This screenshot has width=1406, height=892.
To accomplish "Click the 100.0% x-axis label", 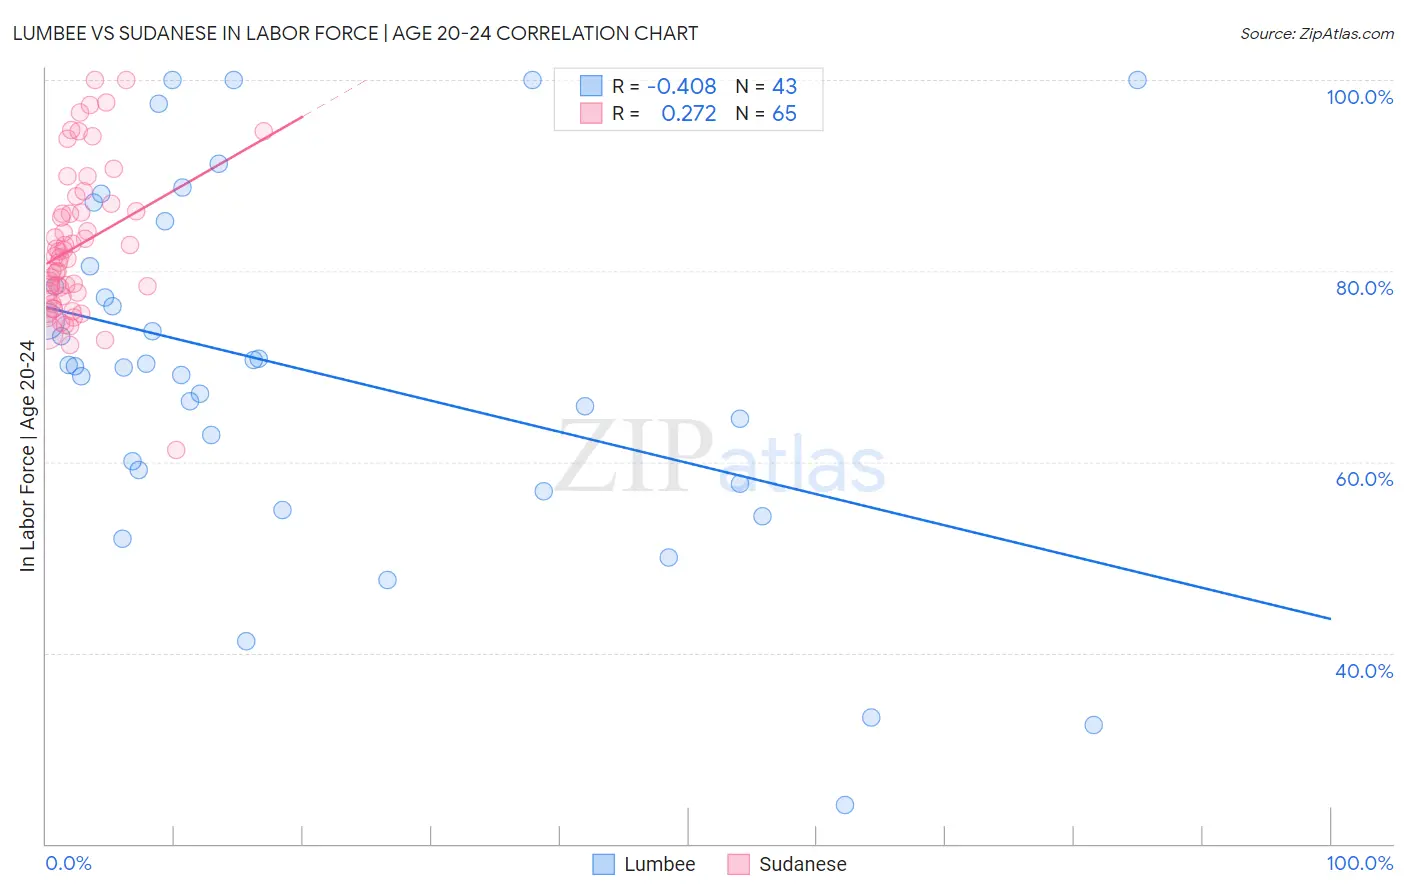I will coord(1359,863).
